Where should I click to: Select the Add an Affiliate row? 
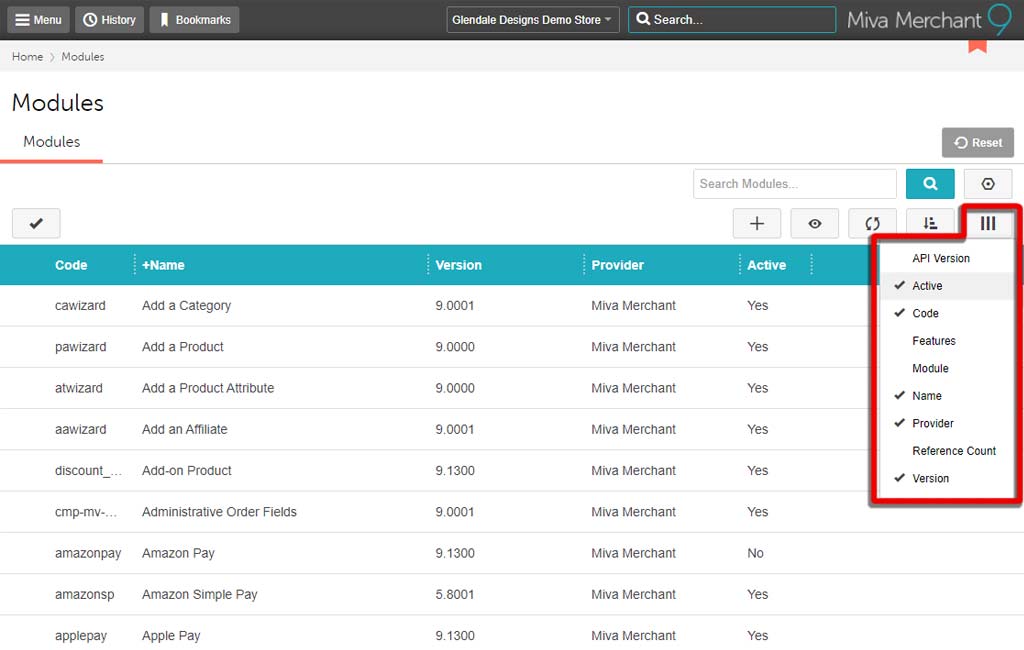pos(435,429)
